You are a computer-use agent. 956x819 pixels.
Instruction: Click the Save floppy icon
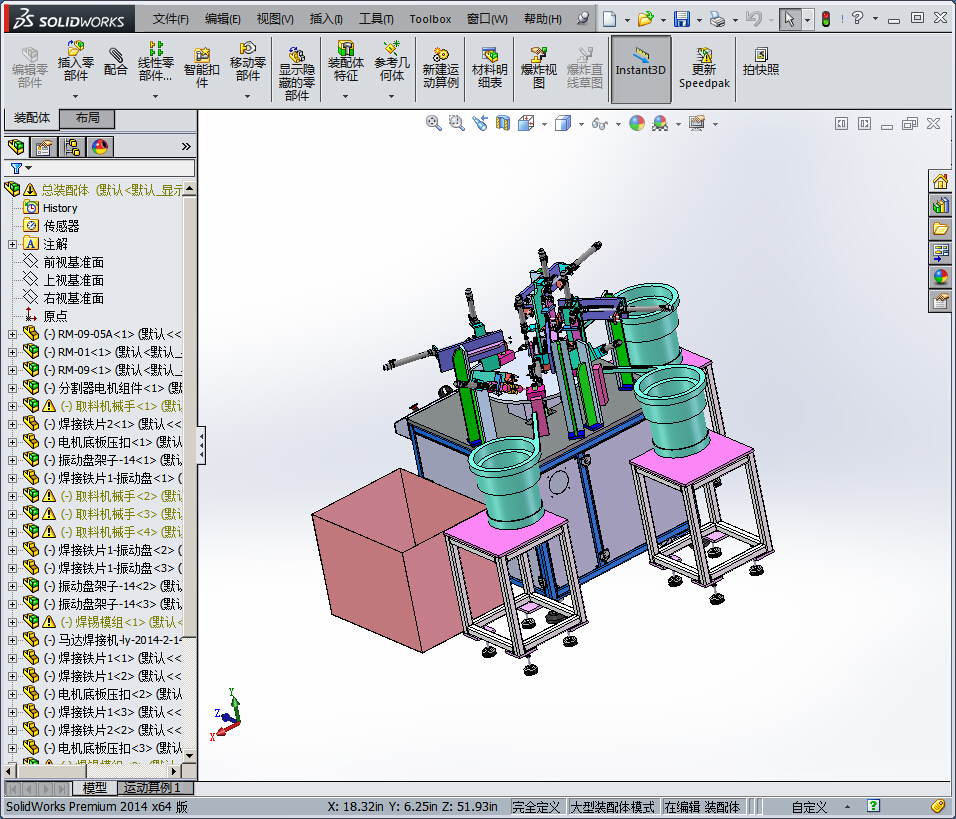[x=682, y=19]
